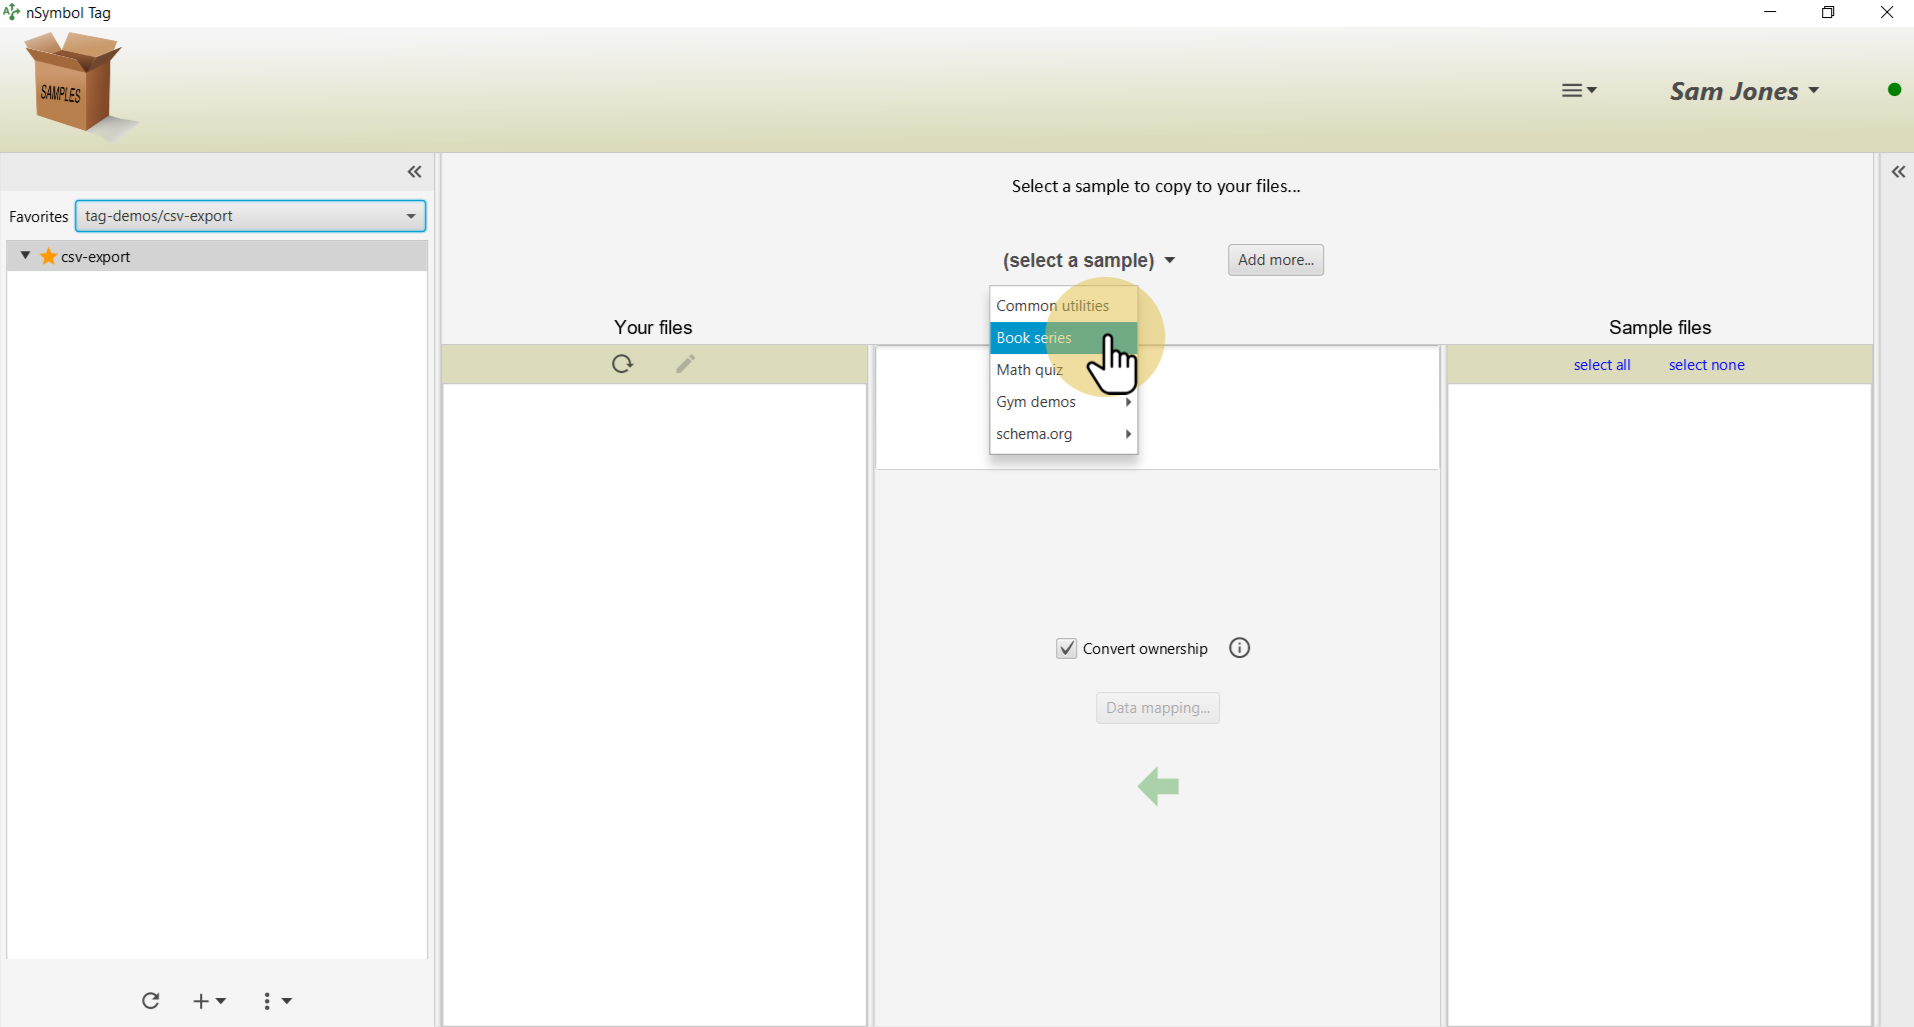
Task: Click the csv-export favorite star icon
Action: click(48, 256)
